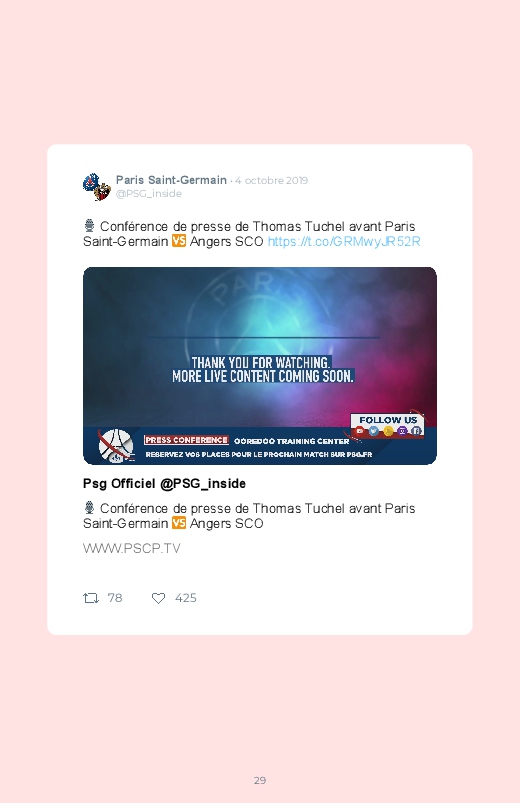Open the Paris Saint-Germain profile avatar

click(x=97, y=187)
